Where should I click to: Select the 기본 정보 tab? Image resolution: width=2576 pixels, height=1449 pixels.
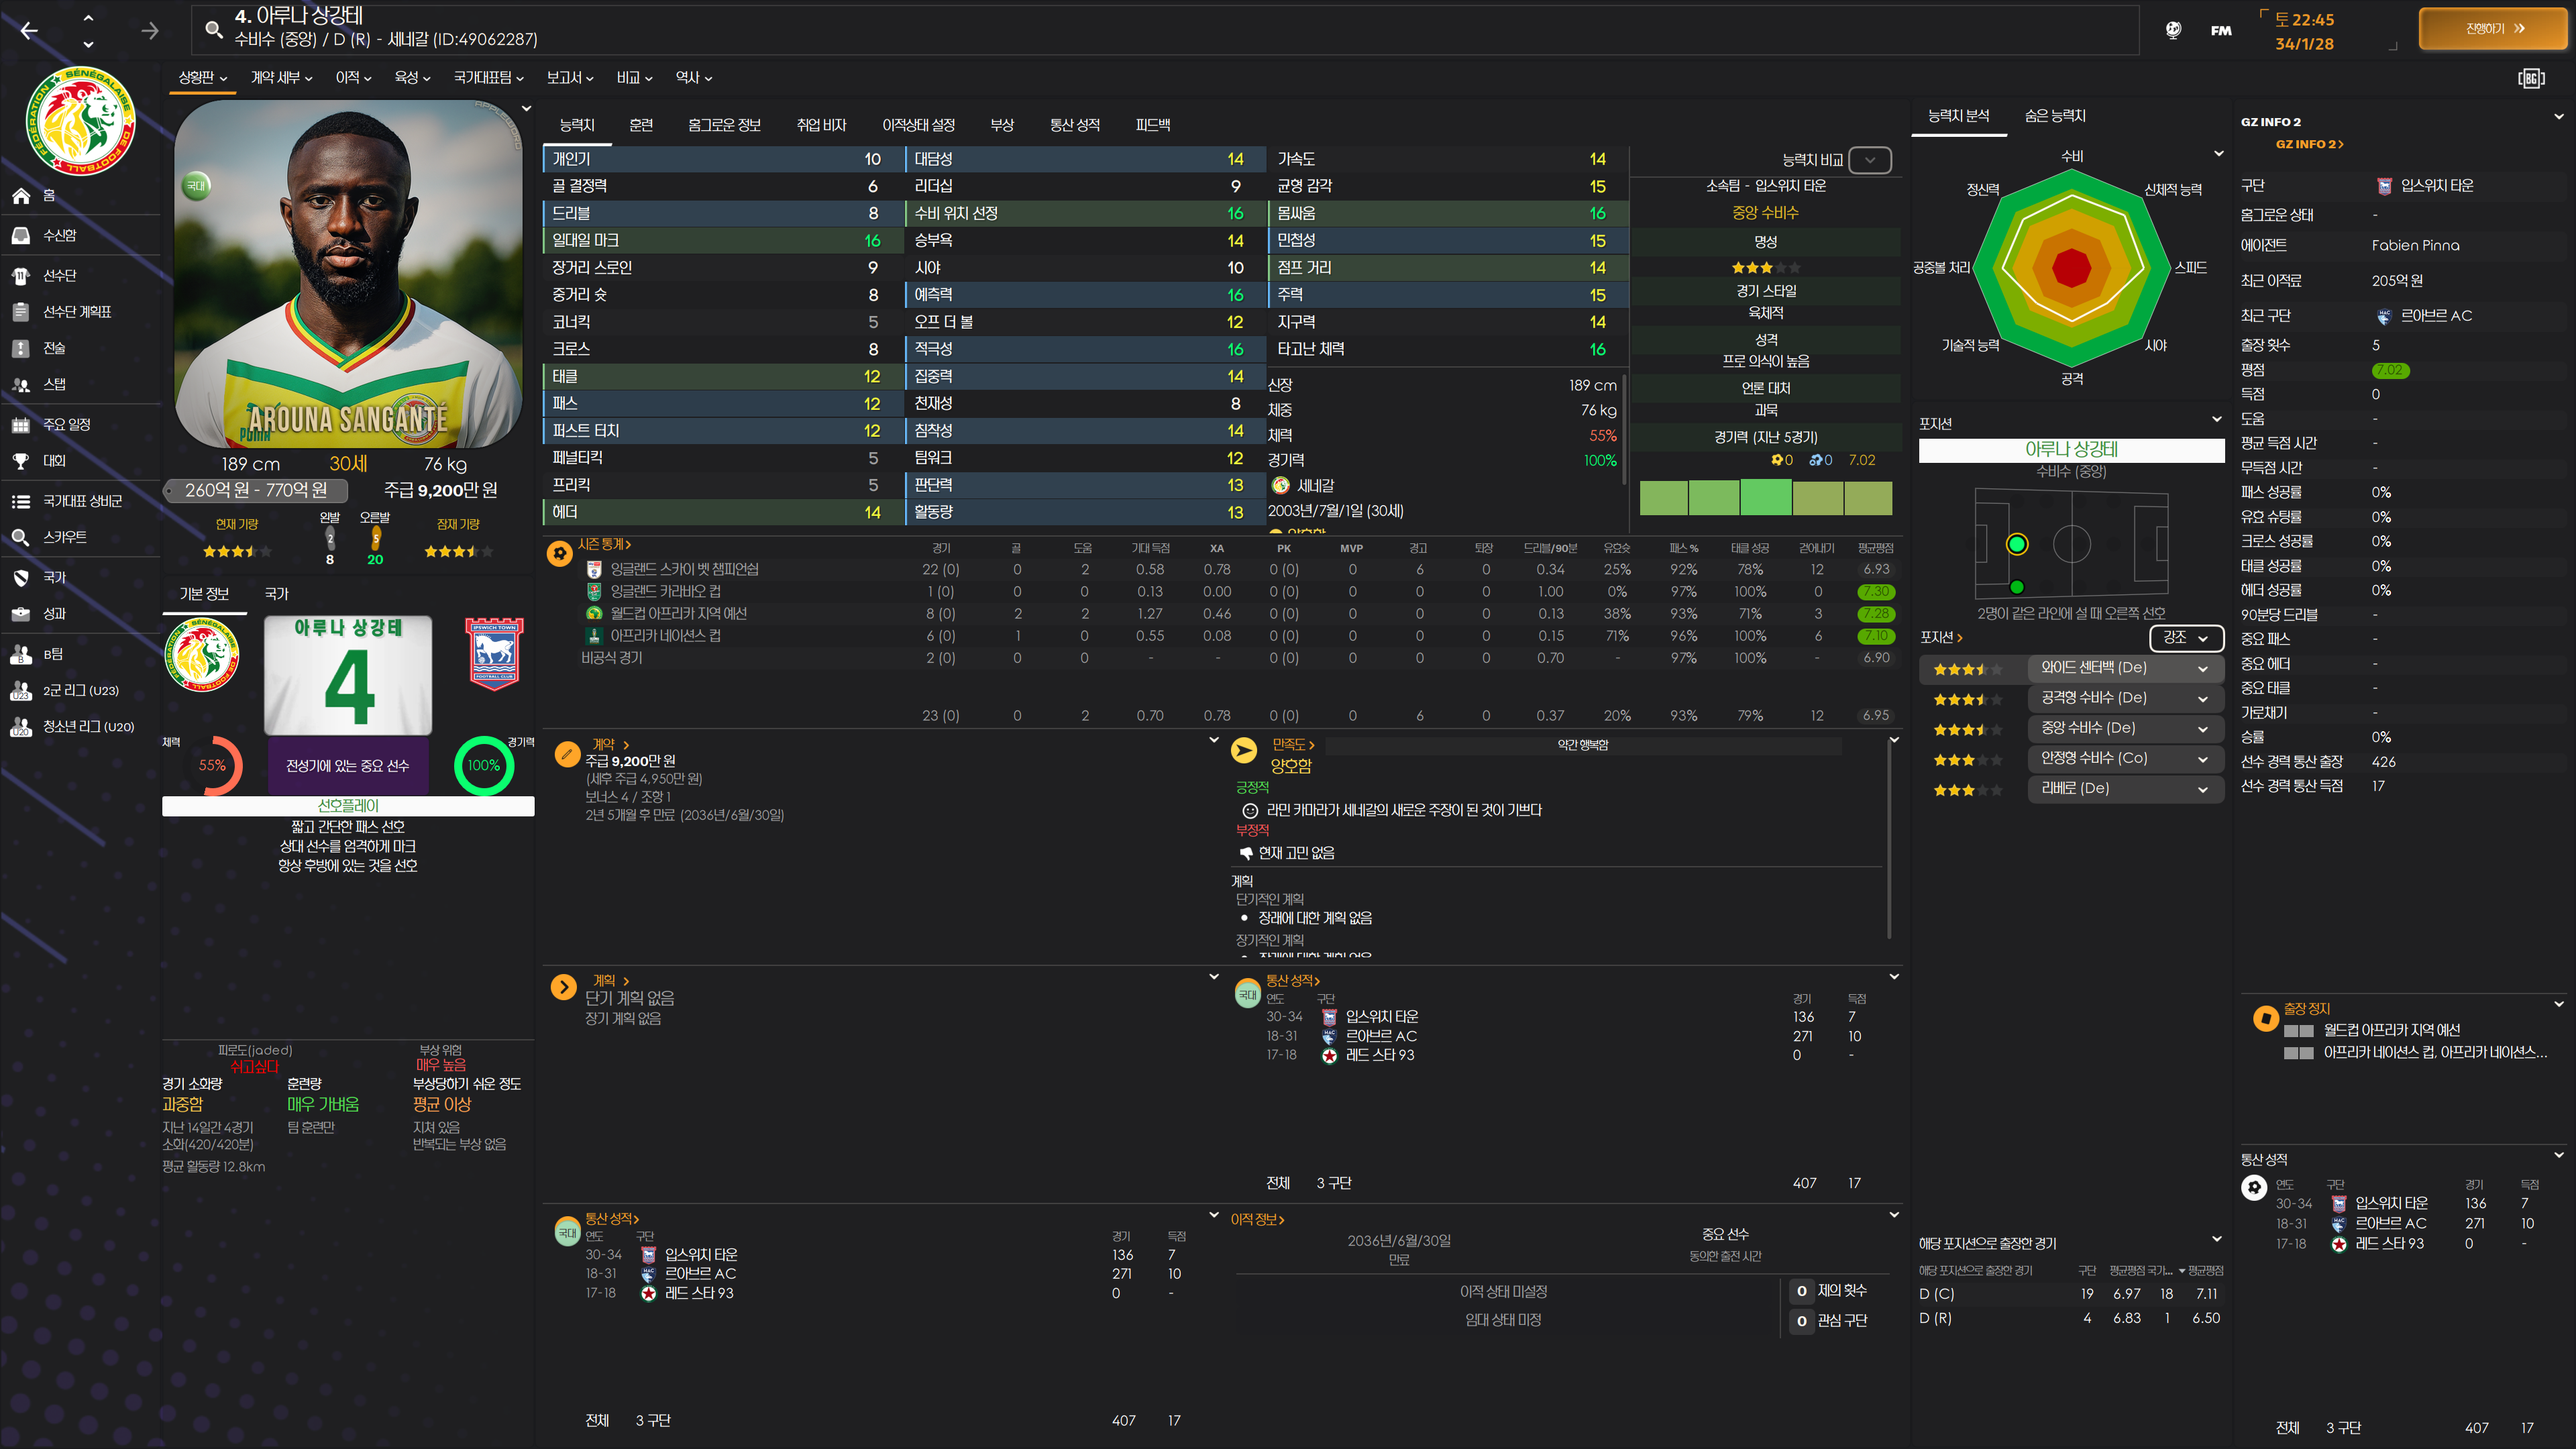pos(204,594)
